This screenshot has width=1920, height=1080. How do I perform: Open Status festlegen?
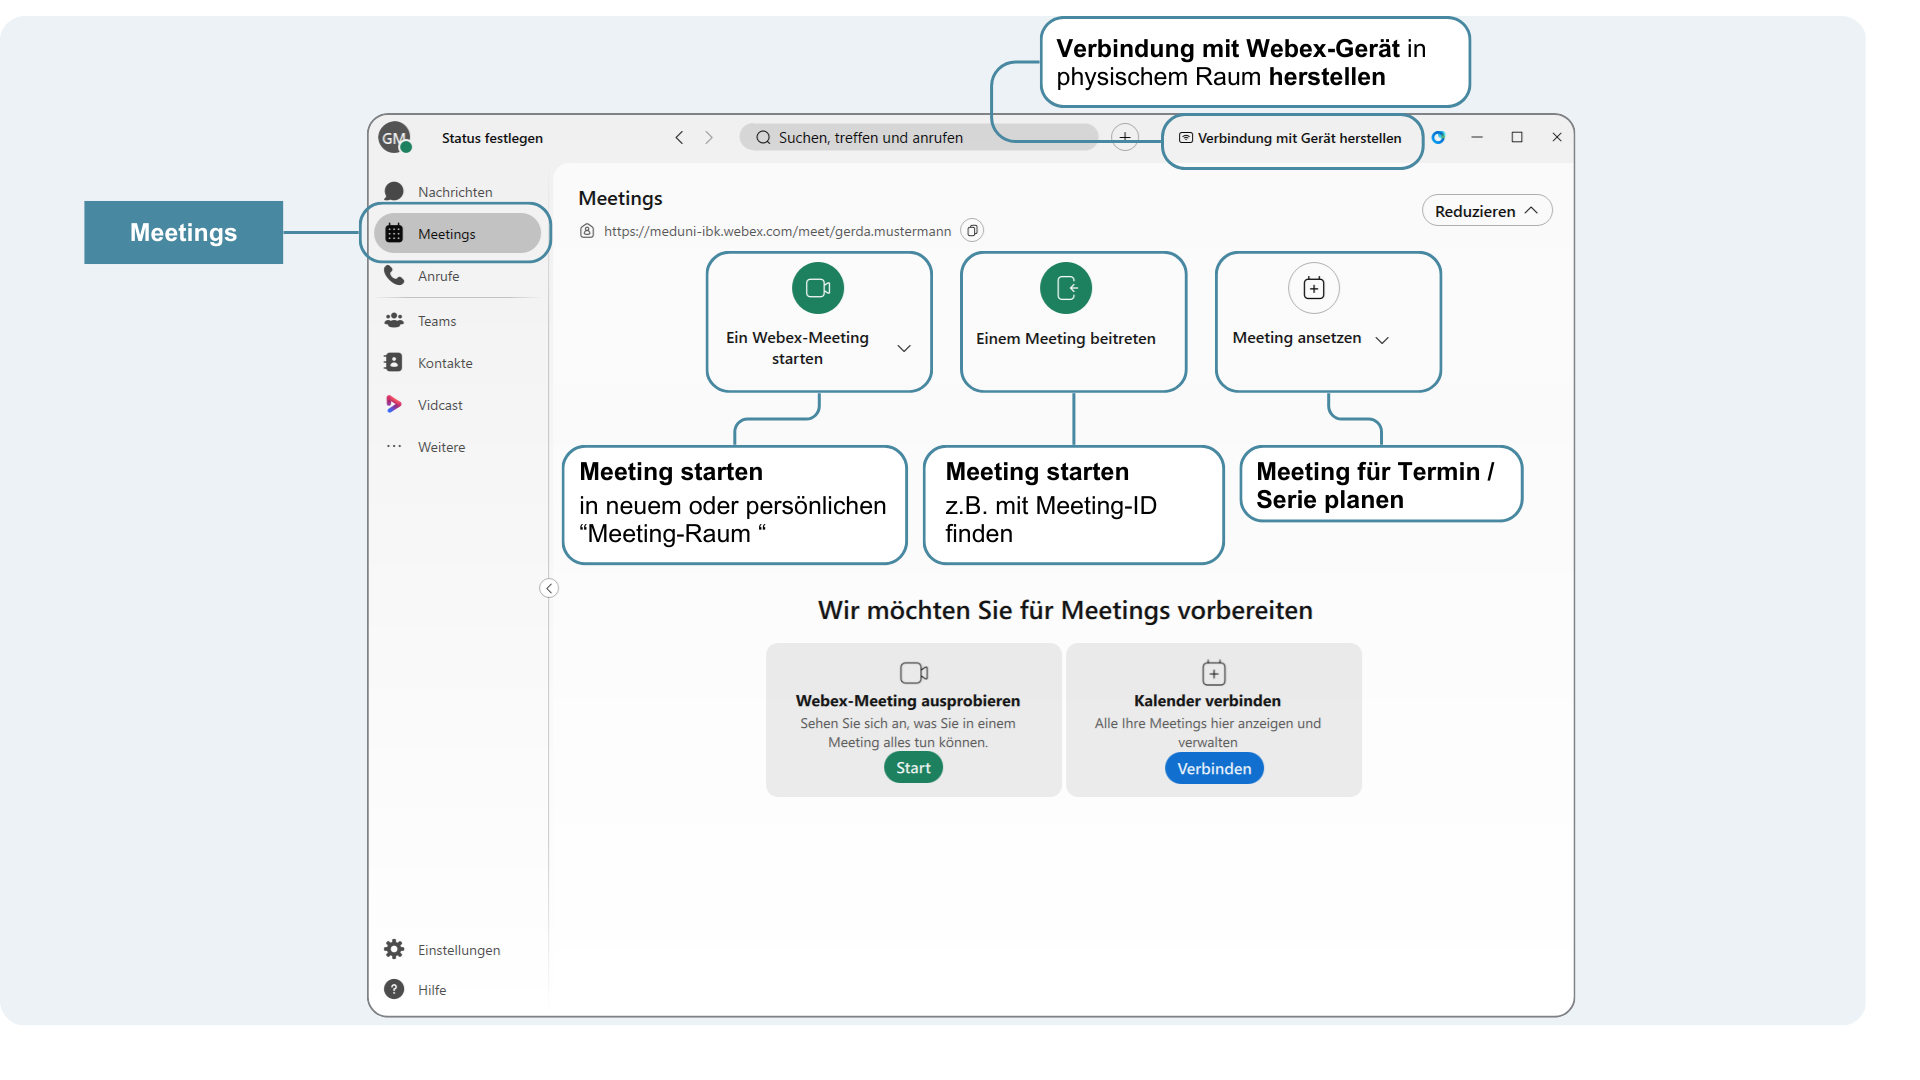click(x=492, y=138)
